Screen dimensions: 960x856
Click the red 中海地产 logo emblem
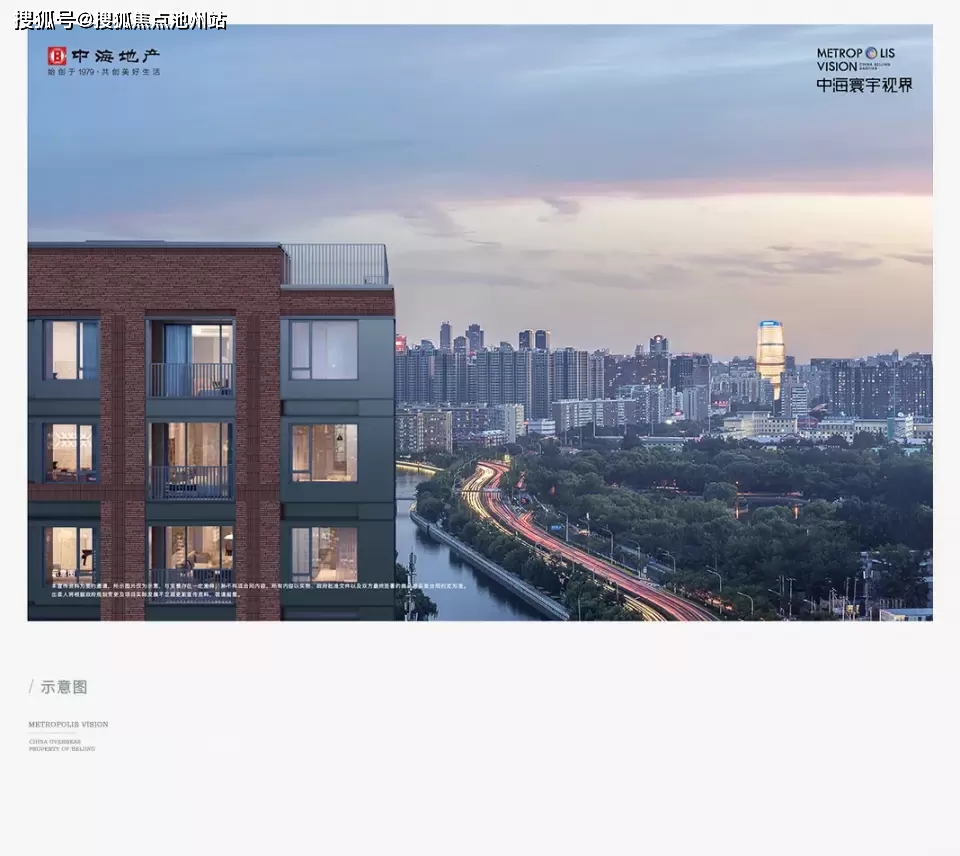tap(57, 56)
